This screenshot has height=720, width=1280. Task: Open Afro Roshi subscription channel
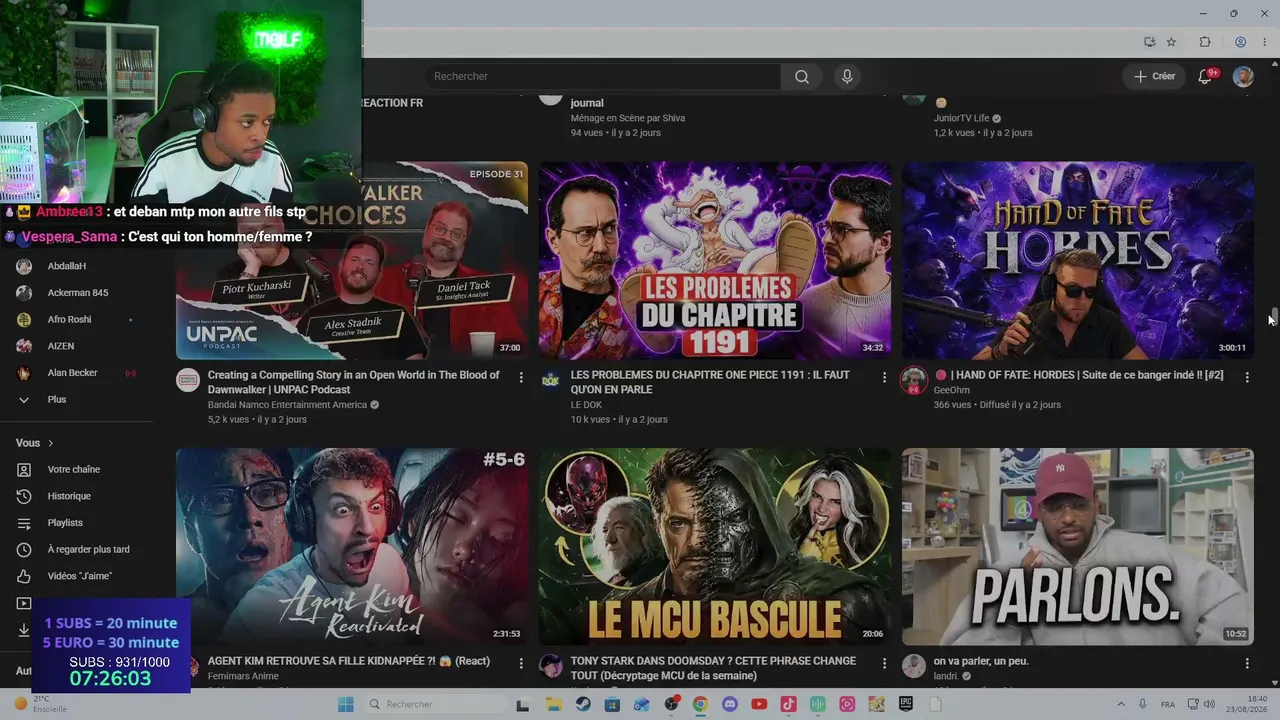coord(69,319)
